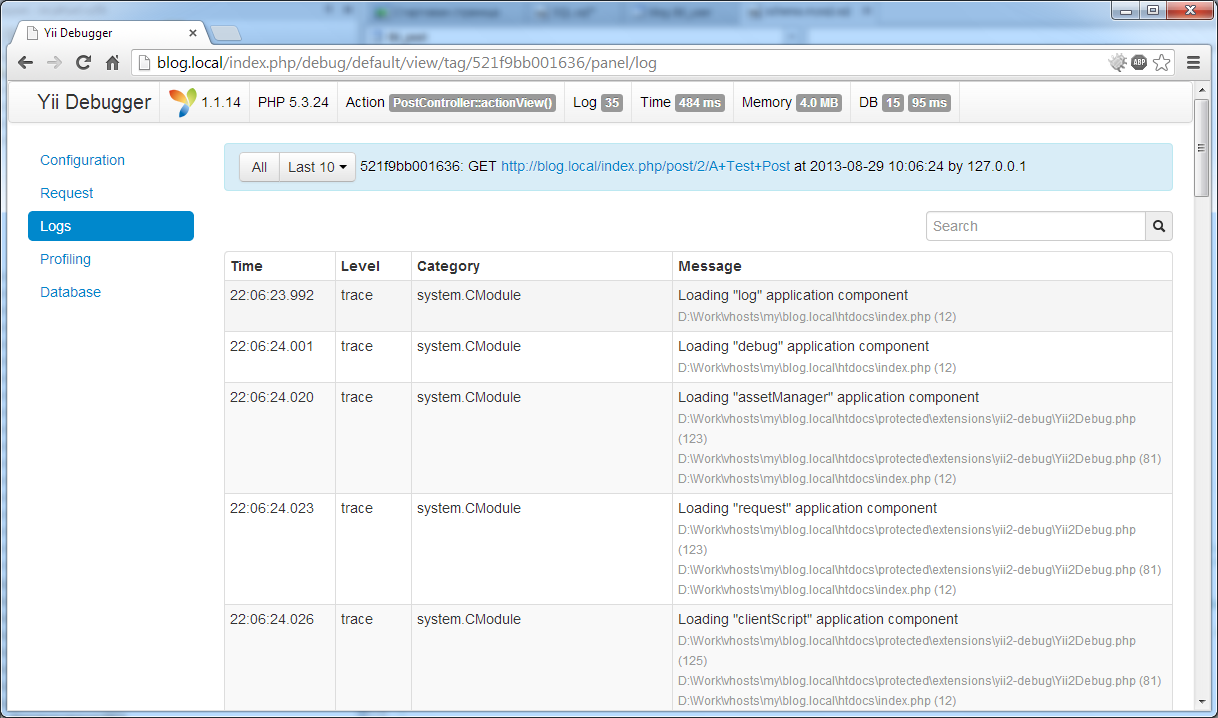
Task: Bookmark page with the star icon
Action: tap(1161, 62)
